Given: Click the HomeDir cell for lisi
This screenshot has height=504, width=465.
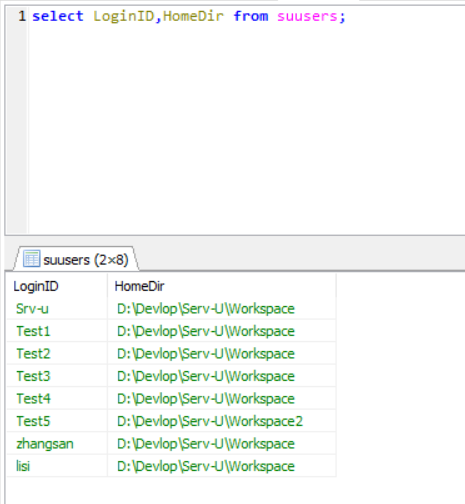Looking at the screenshot, I should 222,466.
